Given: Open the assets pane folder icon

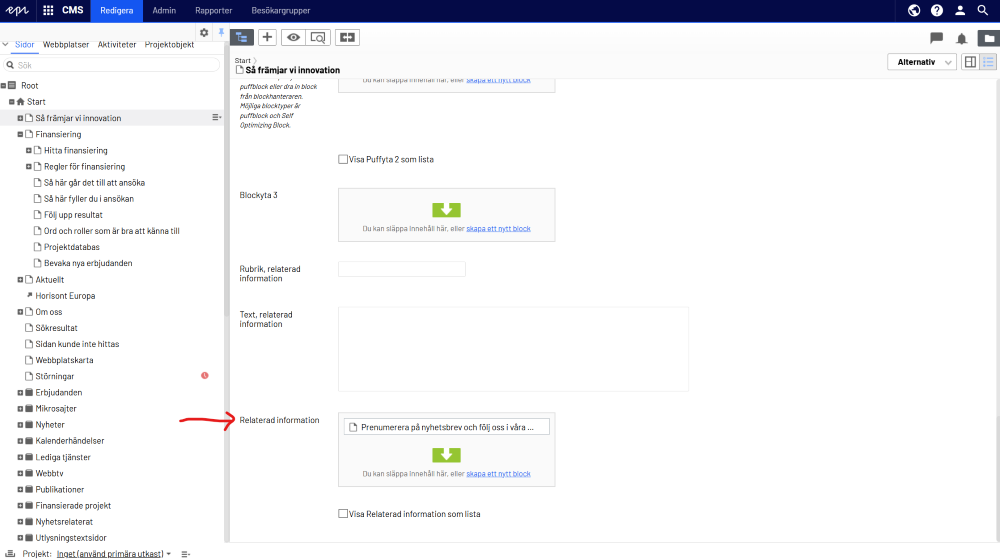Looking at the screenshot, I should pos(988,38).
